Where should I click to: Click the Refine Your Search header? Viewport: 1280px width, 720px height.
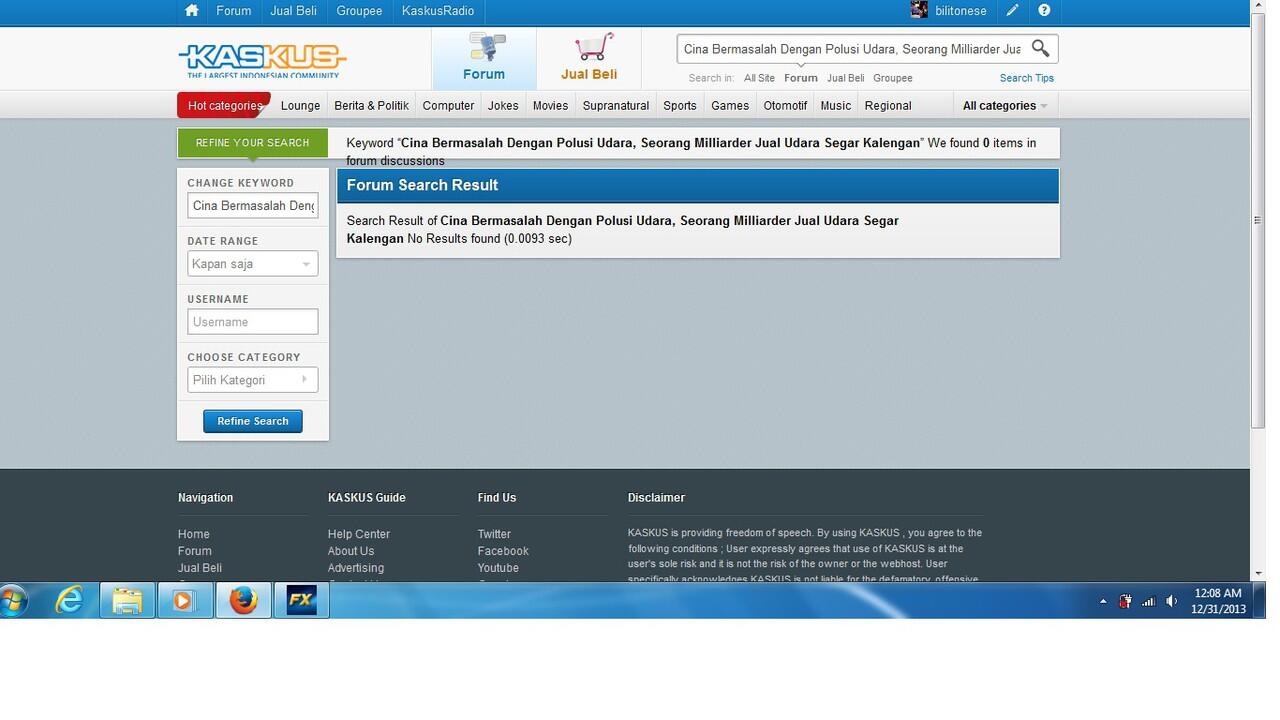click(252, 143)
